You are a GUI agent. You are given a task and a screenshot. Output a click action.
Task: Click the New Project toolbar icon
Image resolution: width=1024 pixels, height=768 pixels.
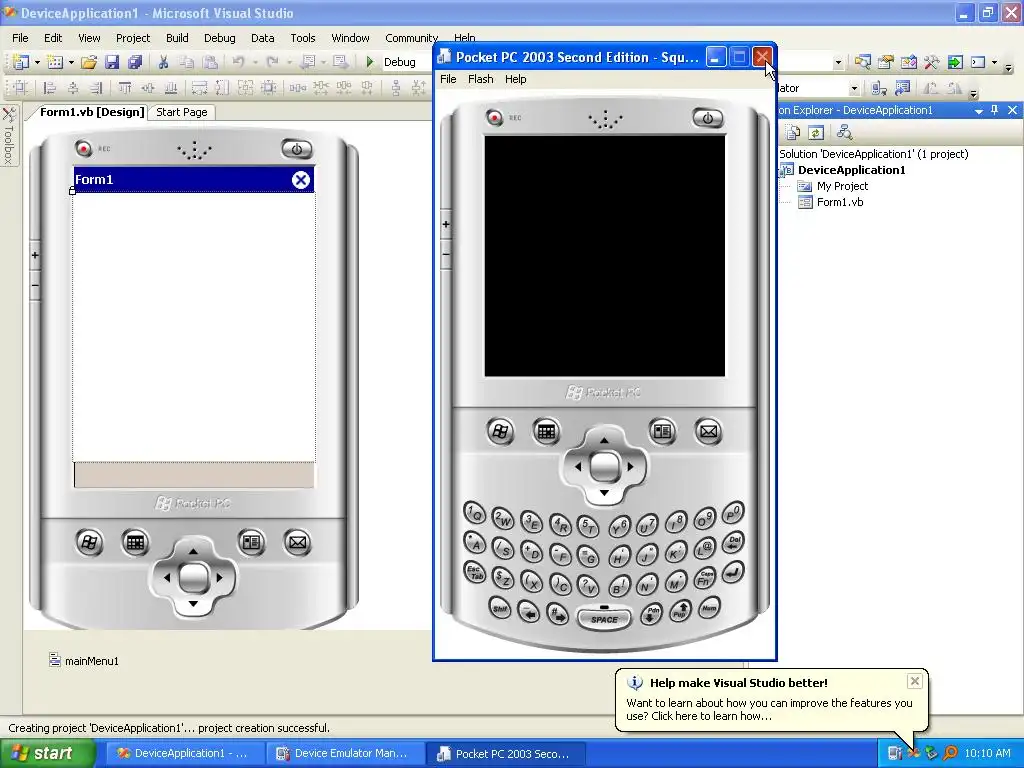point(21,62)
